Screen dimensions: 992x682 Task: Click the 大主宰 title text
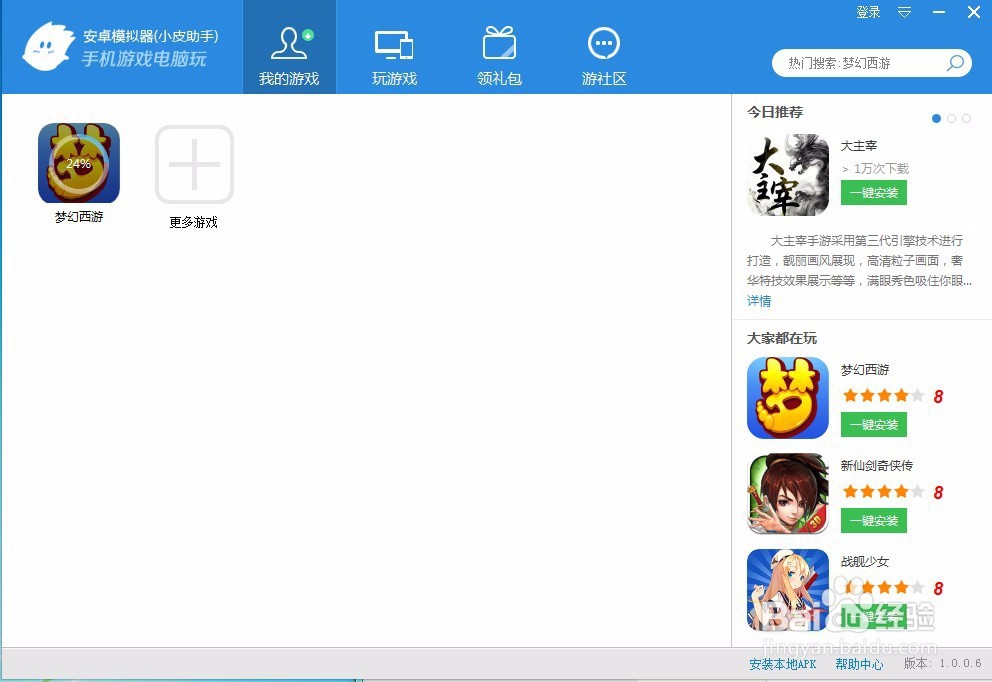click(859, 146)
